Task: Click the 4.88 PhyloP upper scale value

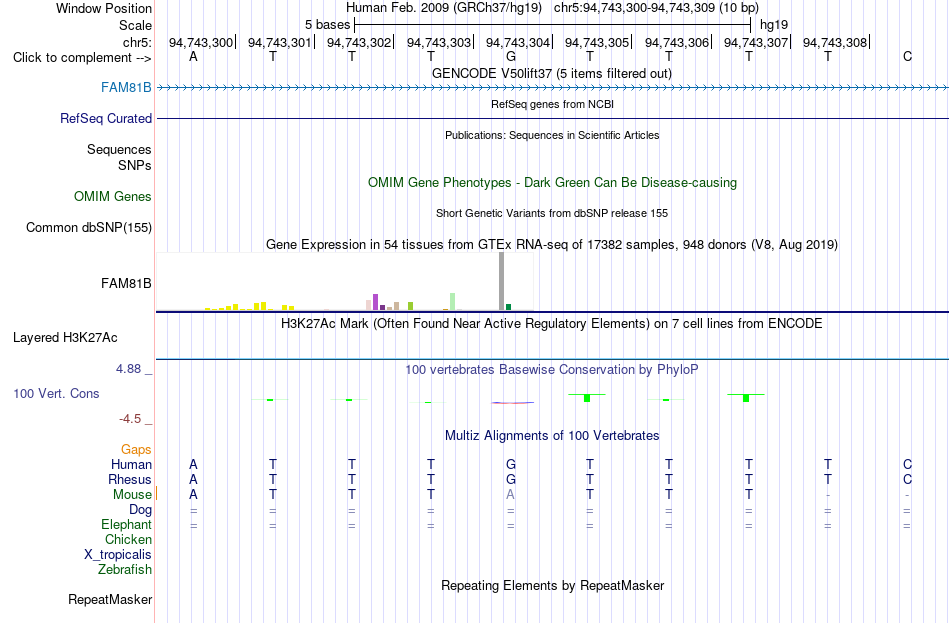Action: [x=128, y=368]
